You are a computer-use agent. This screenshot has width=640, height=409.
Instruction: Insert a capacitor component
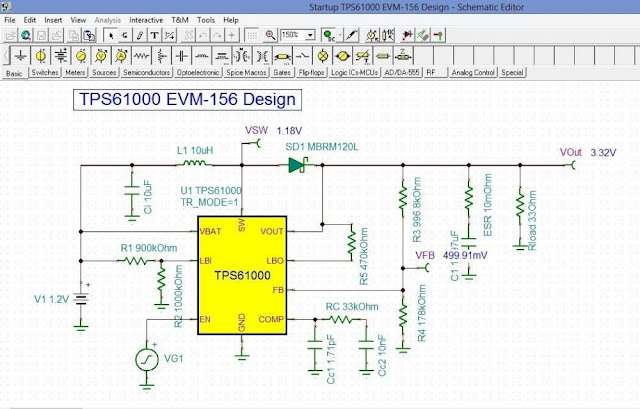(x=182, y=56)
